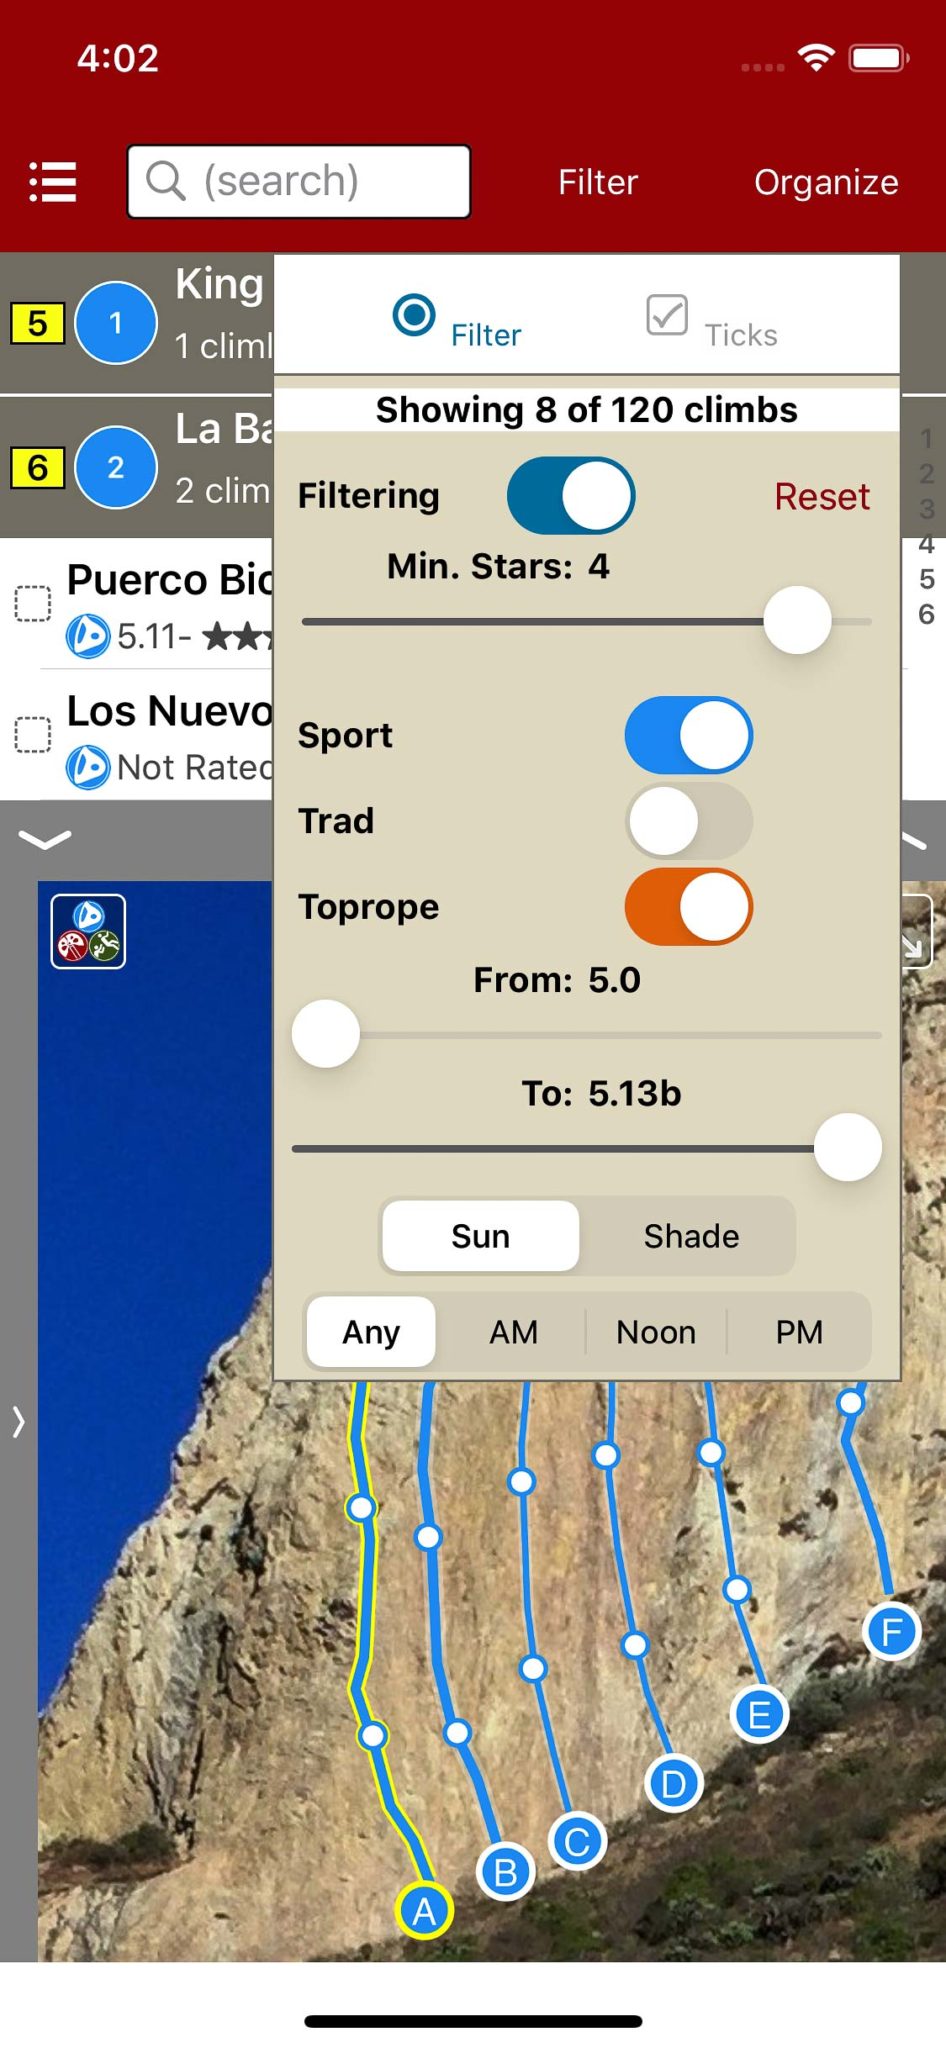Open the hamburger list menu icon
Image resolution: width=946 pixels, height=2048 pixels.
tap(53, 182)
